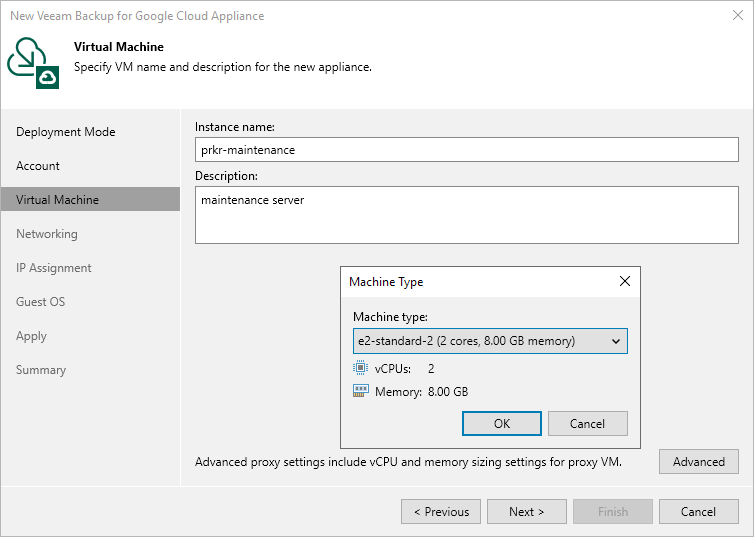Close the New Veeam Backup appliance wizard window
This screenshot has width=754, height=537.
738,15
